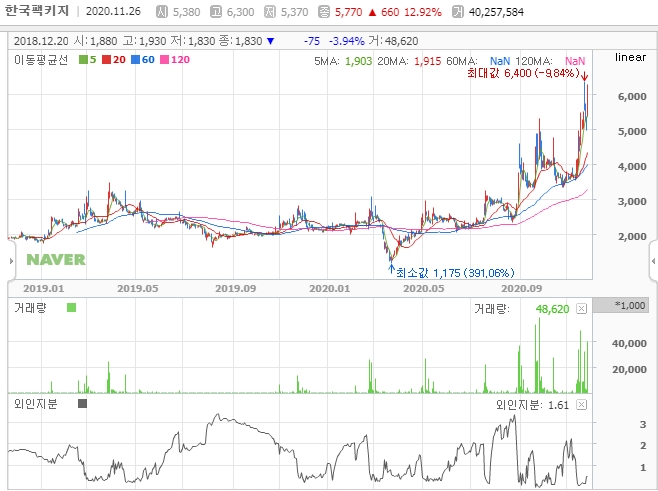Toggle the 60-day moving average swatch

135,60
